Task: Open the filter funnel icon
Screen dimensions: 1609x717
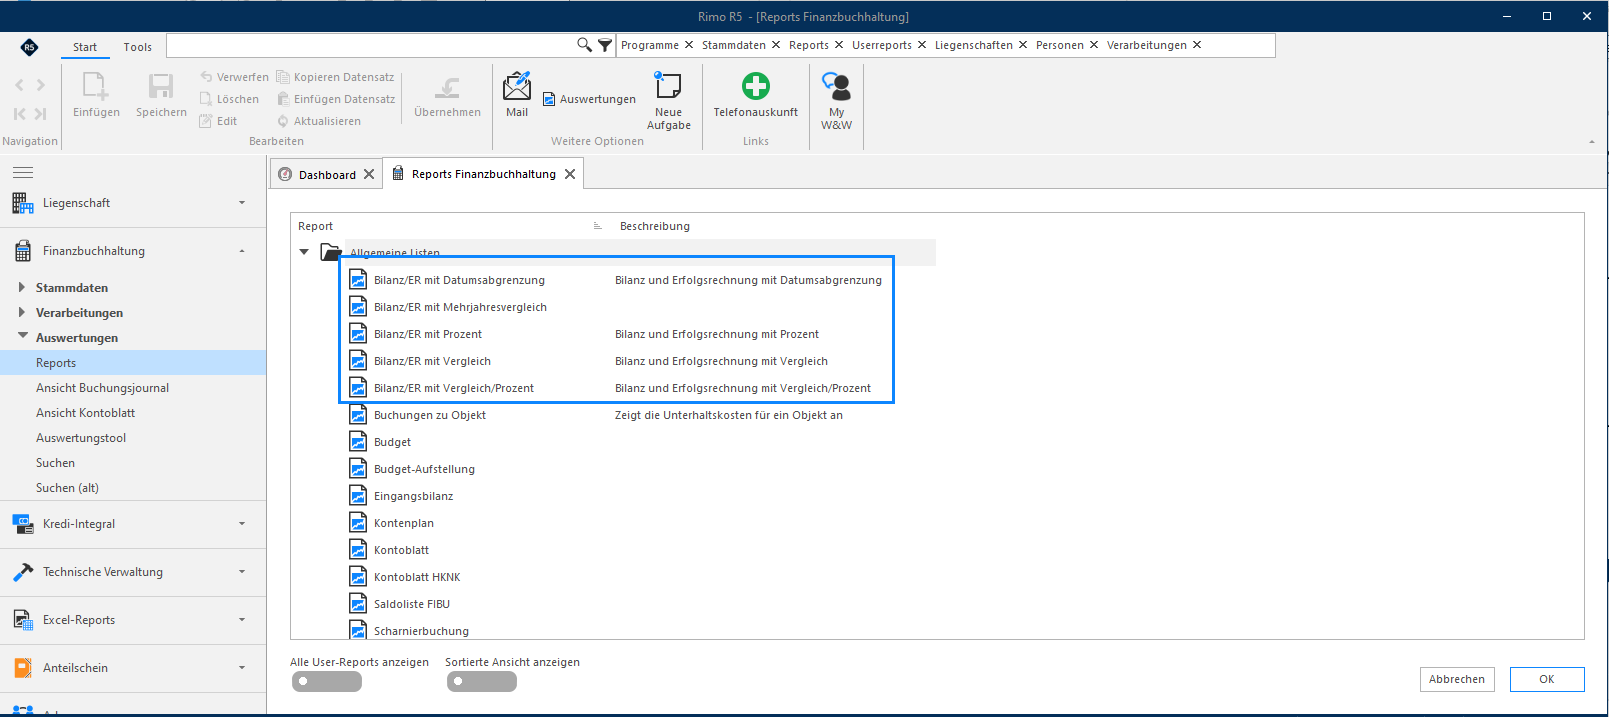Action: click(x=605, y=45)
